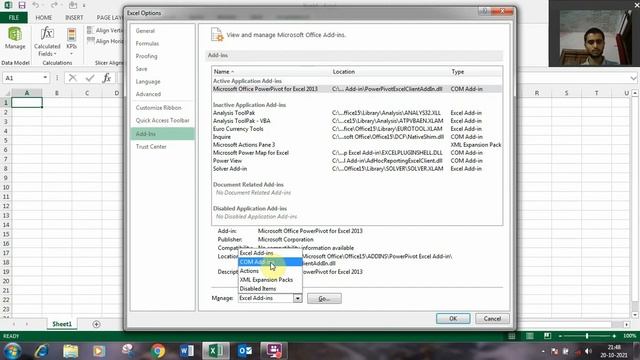Adjust the zoom slider handle
The height and width of the screenshot is (360, 640).
pyautogui.click(x=587, y=336)
